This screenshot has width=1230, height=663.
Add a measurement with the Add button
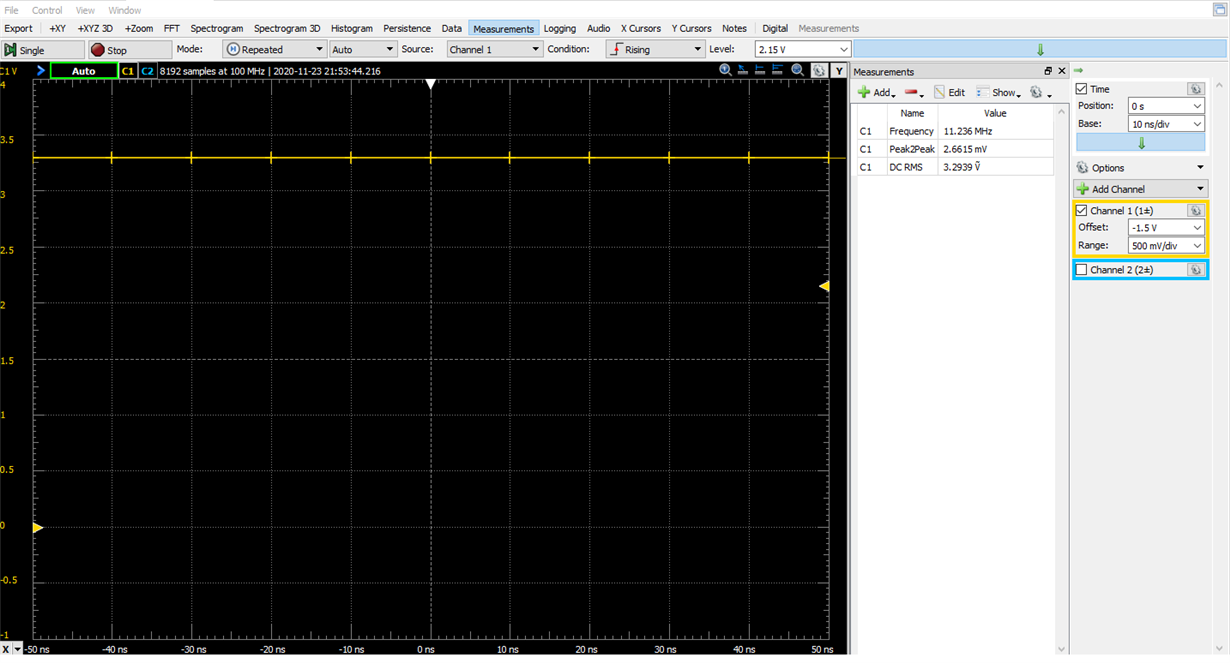click(x=876, y=92)
